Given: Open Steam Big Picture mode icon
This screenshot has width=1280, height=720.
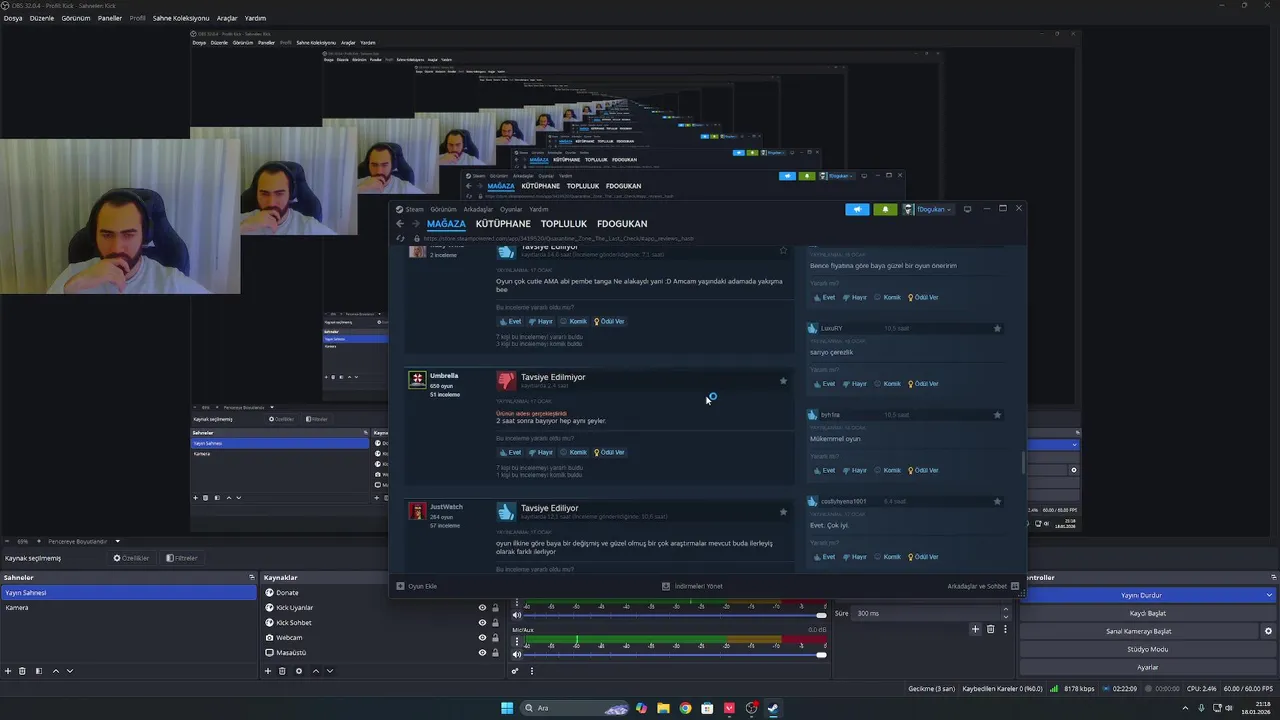Looking at the screenshot, I should pos(967,209).
